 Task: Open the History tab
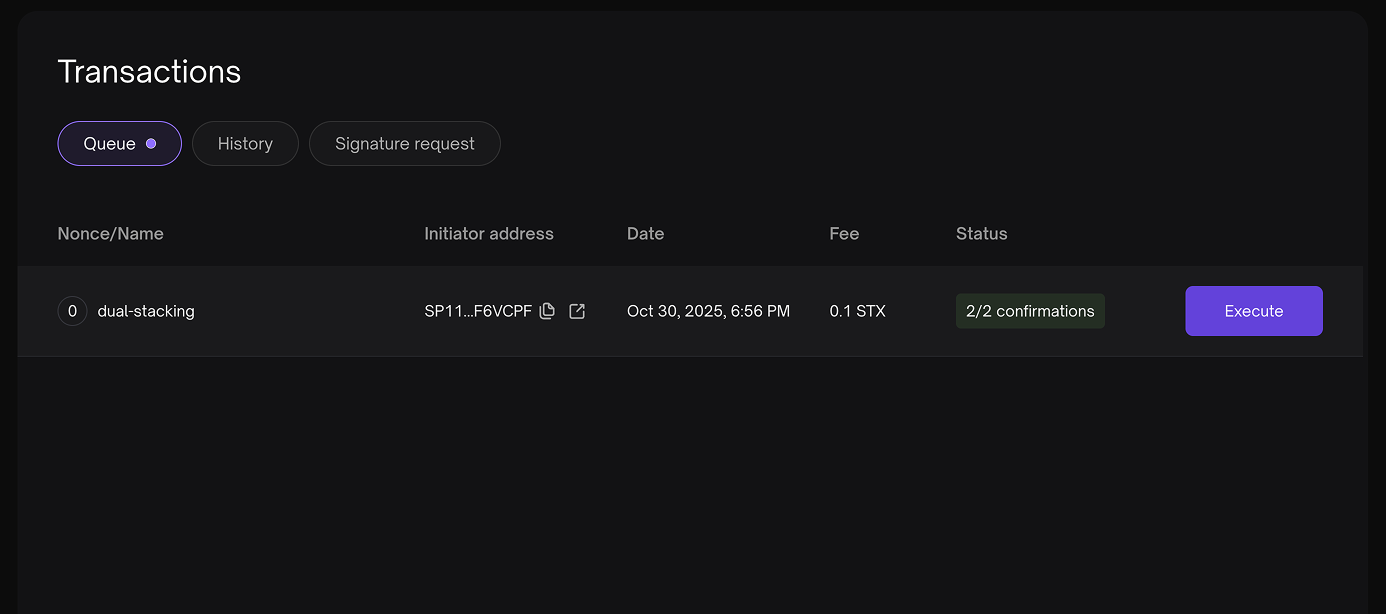pos(245,144)
